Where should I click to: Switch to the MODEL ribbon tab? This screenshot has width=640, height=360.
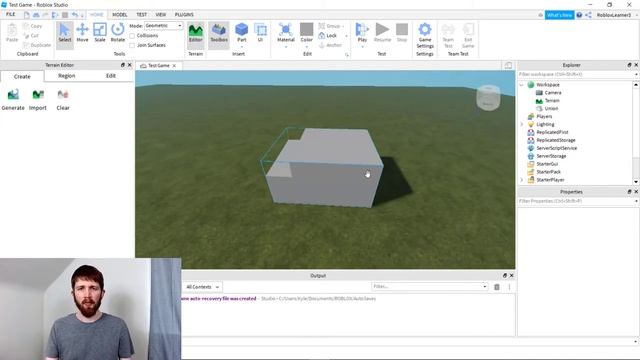pyautogui.click(x=120, y=15)
